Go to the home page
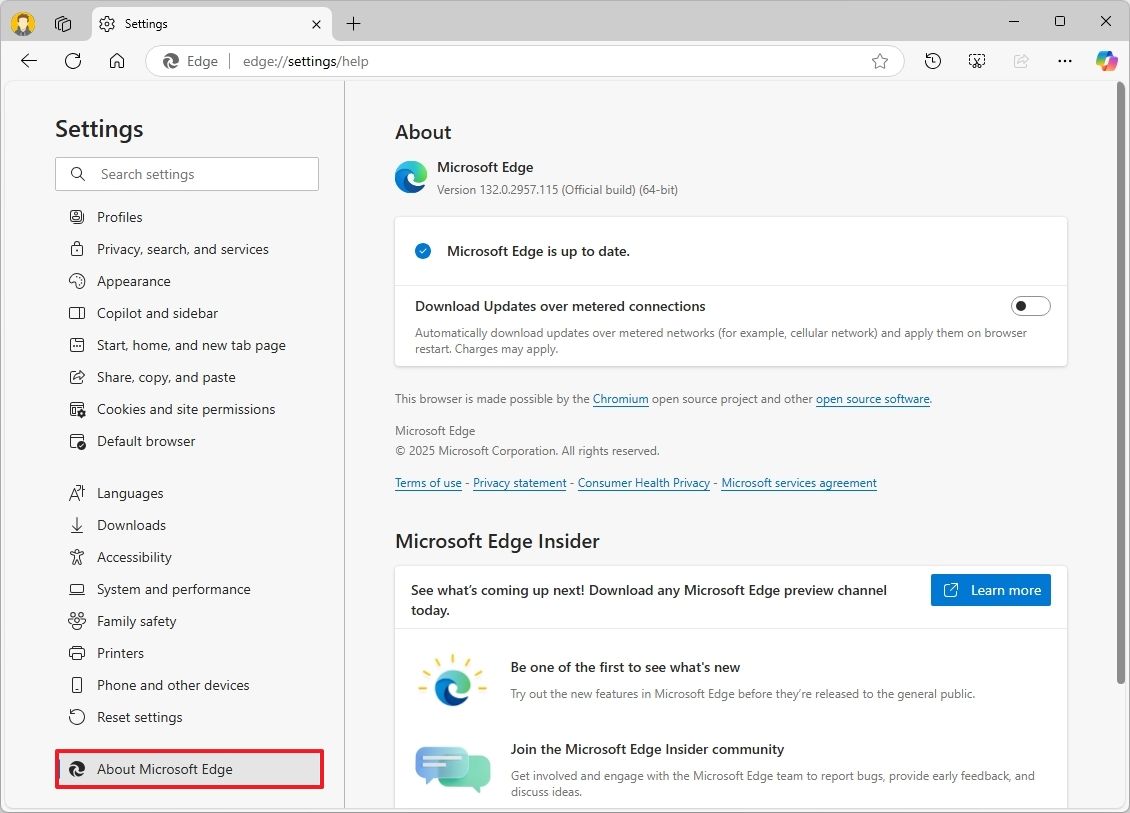Image resolution: width=1130 pixels, height=813 pixels. pos(117,61)
